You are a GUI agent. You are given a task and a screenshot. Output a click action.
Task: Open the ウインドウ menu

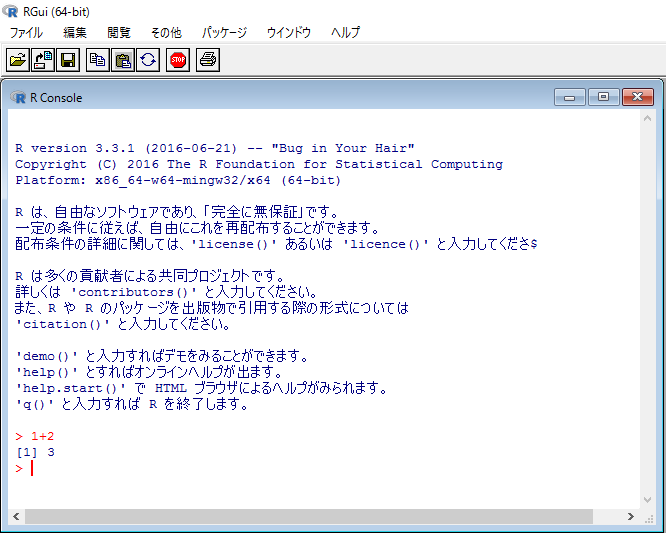point(289,32)
